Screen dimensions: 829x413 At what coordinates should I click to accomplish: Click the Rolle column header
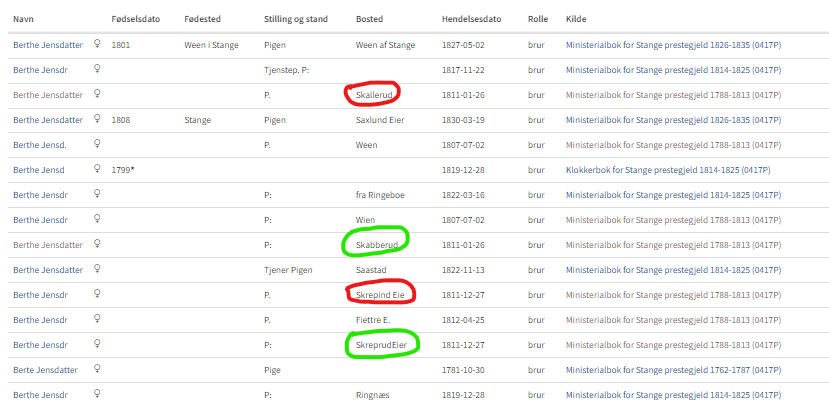pos(538,19)
